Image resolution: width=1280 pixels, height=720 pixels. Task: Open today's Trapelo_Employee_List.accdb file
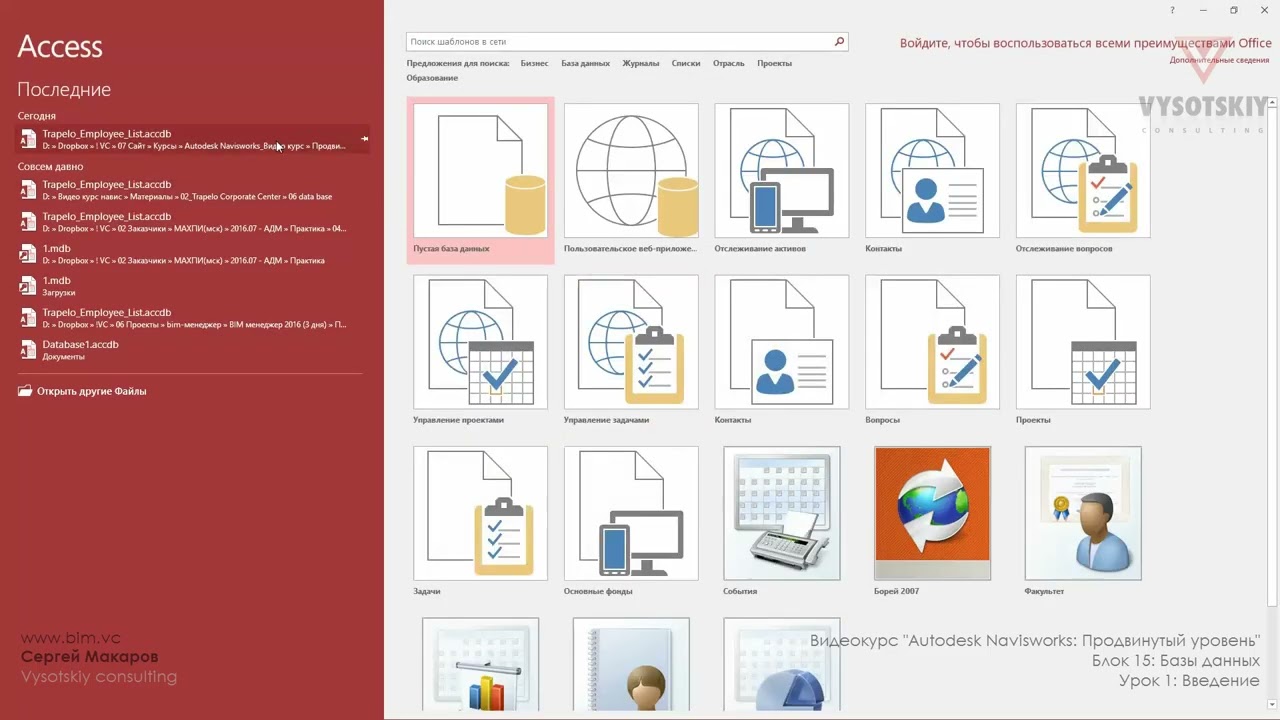193,139
